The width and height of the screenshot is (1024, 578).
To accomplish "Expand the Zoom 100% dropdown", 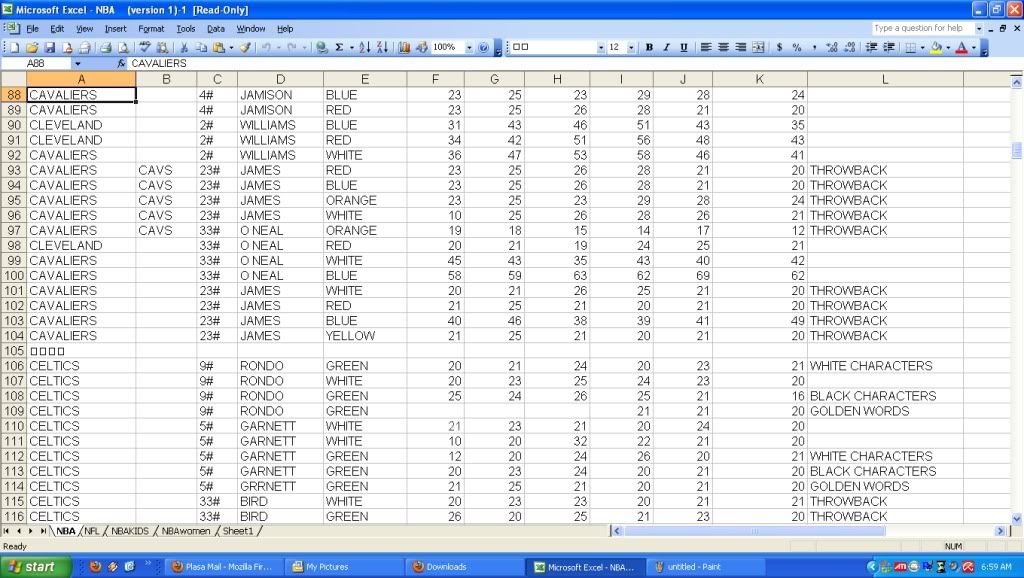I will point(469,48).
